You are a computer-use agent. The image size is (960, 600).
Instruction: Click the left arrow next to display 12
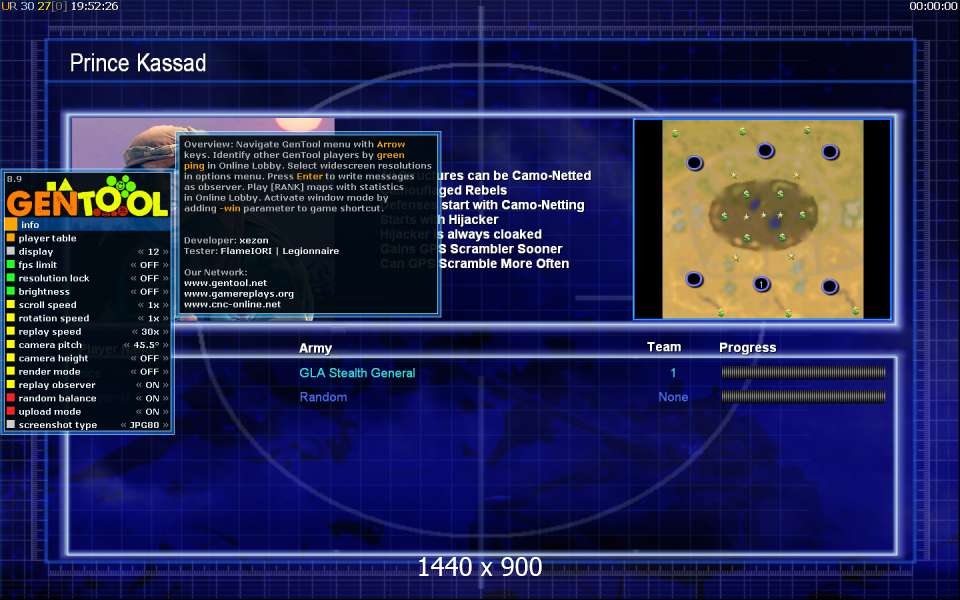coord(141,252)
